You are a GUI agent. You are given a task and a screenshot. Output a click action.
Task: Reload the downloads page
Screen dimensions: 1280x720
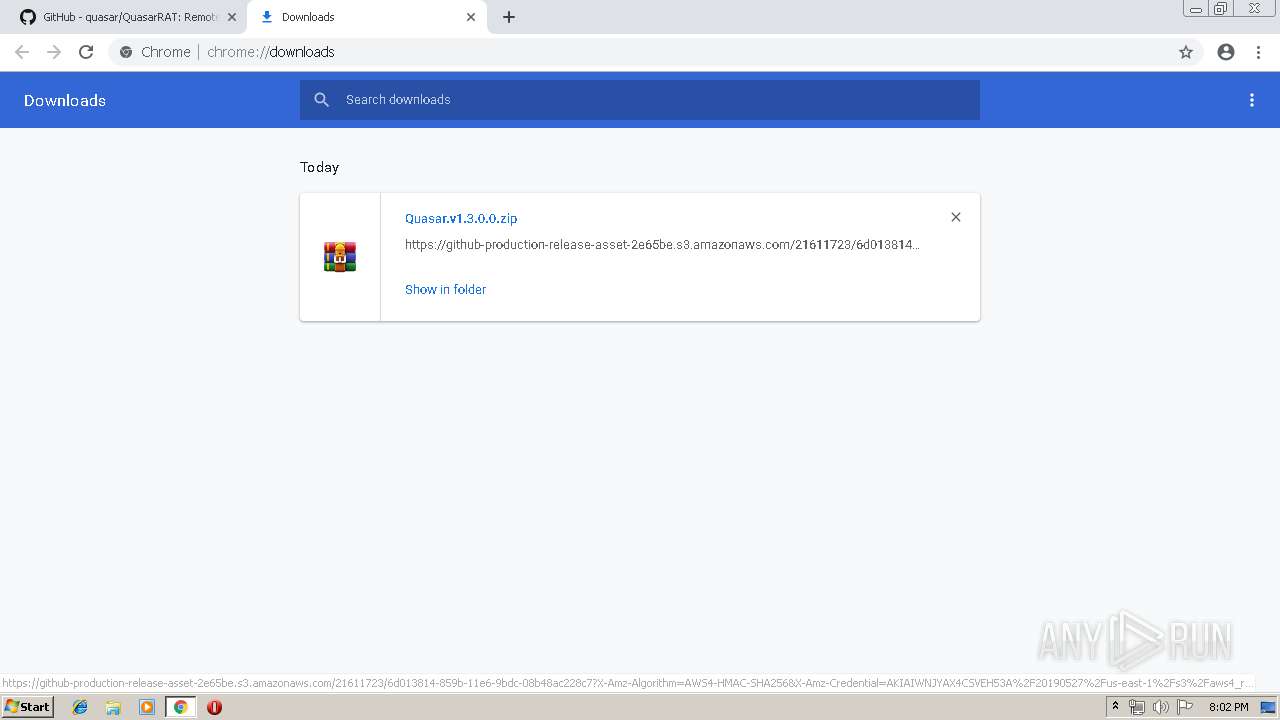click(x=86, y=52)
